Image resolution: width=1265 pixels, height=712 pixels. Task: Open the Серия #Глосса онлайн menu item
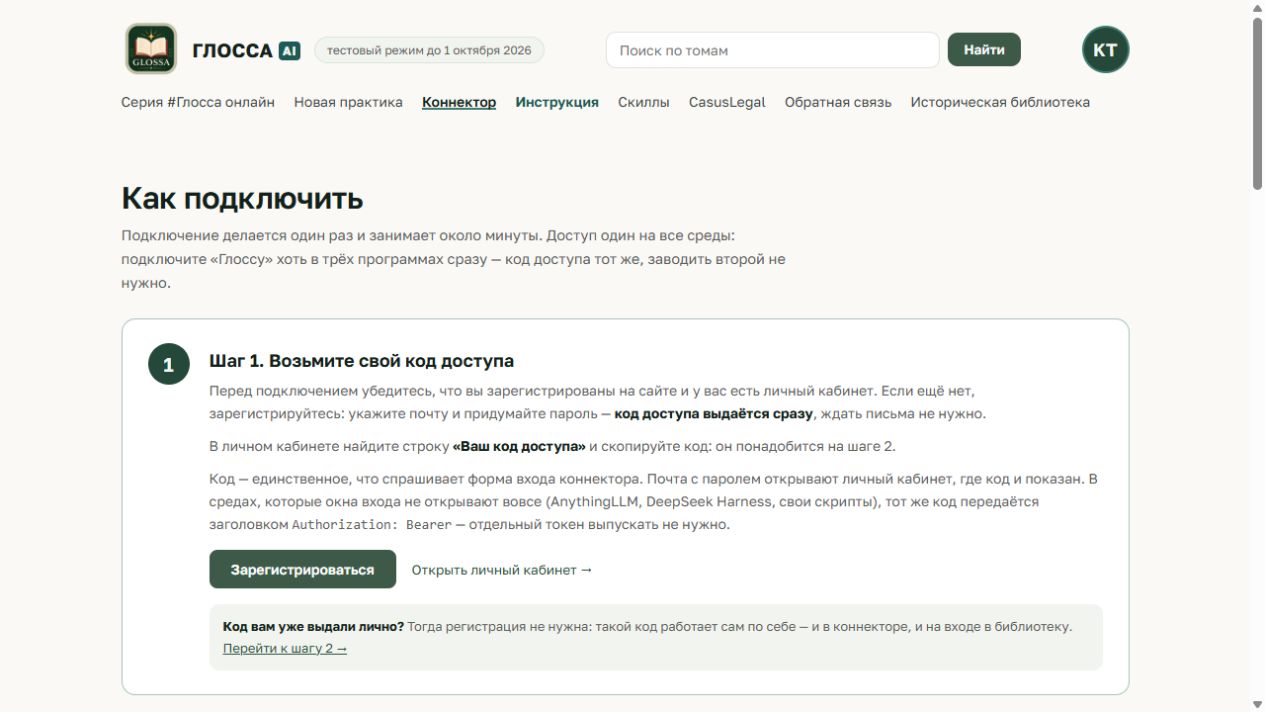pos(198,102)
